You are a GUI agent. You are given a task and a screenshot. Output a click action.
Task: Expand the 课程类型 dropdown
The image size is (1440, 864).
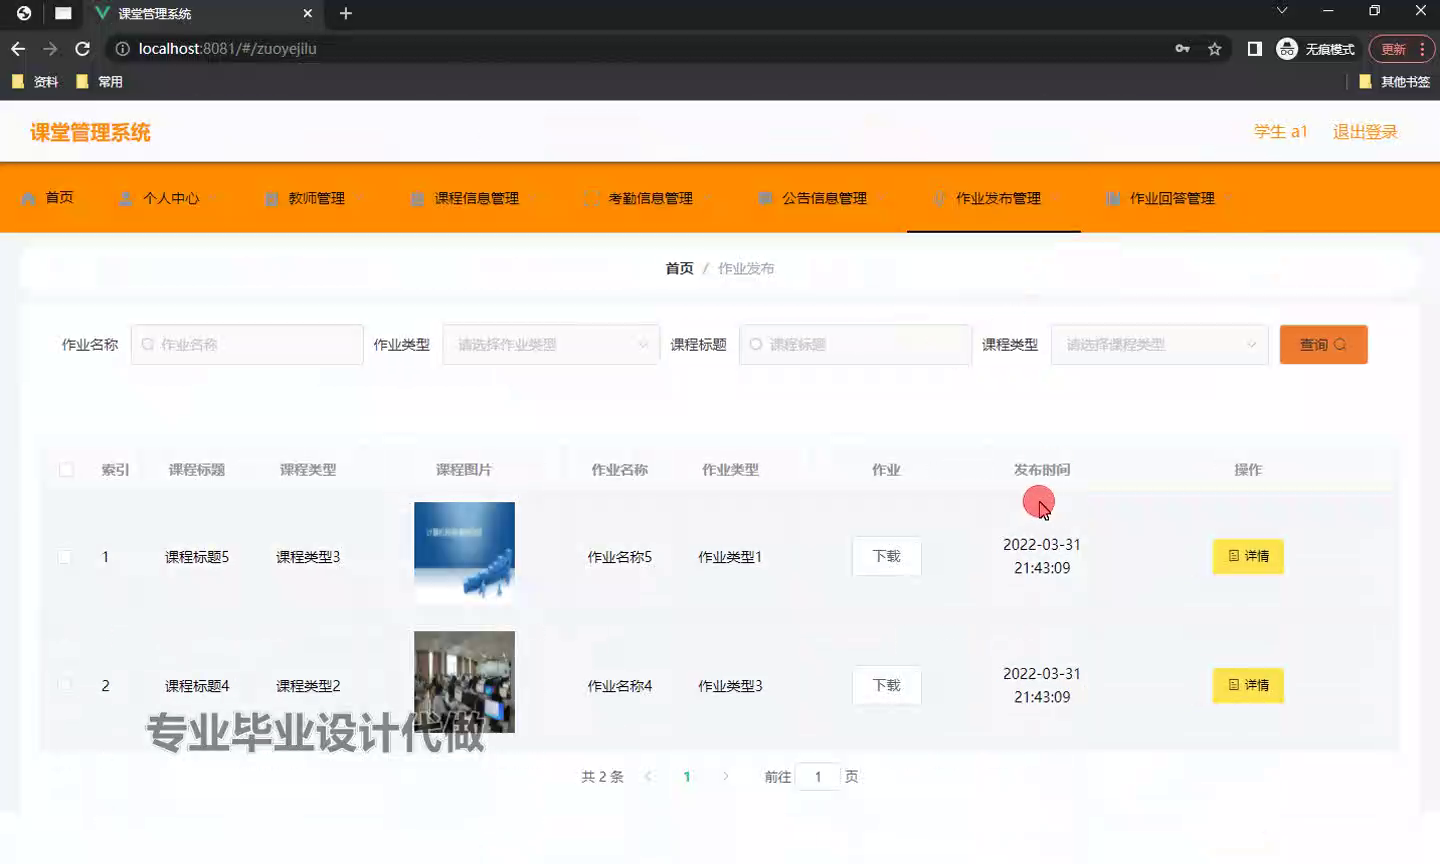[x=1159, y=344]
